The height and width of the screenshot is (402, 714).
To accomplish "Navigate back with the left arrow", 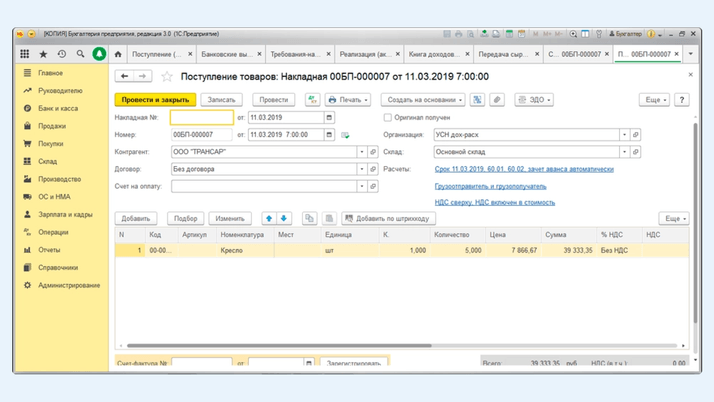I will (125, 76).
